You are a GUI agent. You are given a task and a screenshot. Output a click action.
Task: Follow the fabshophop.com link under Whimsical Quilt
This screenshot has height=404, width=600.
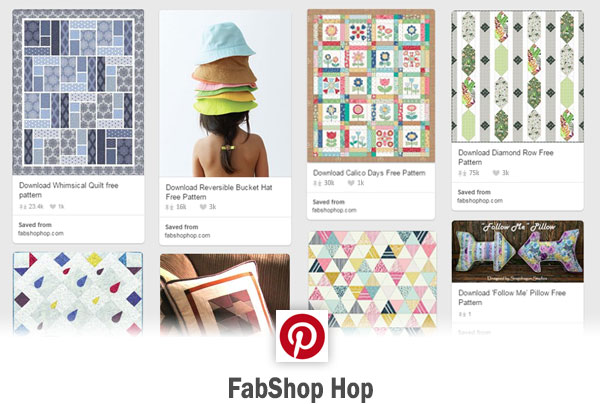[41, 233]
